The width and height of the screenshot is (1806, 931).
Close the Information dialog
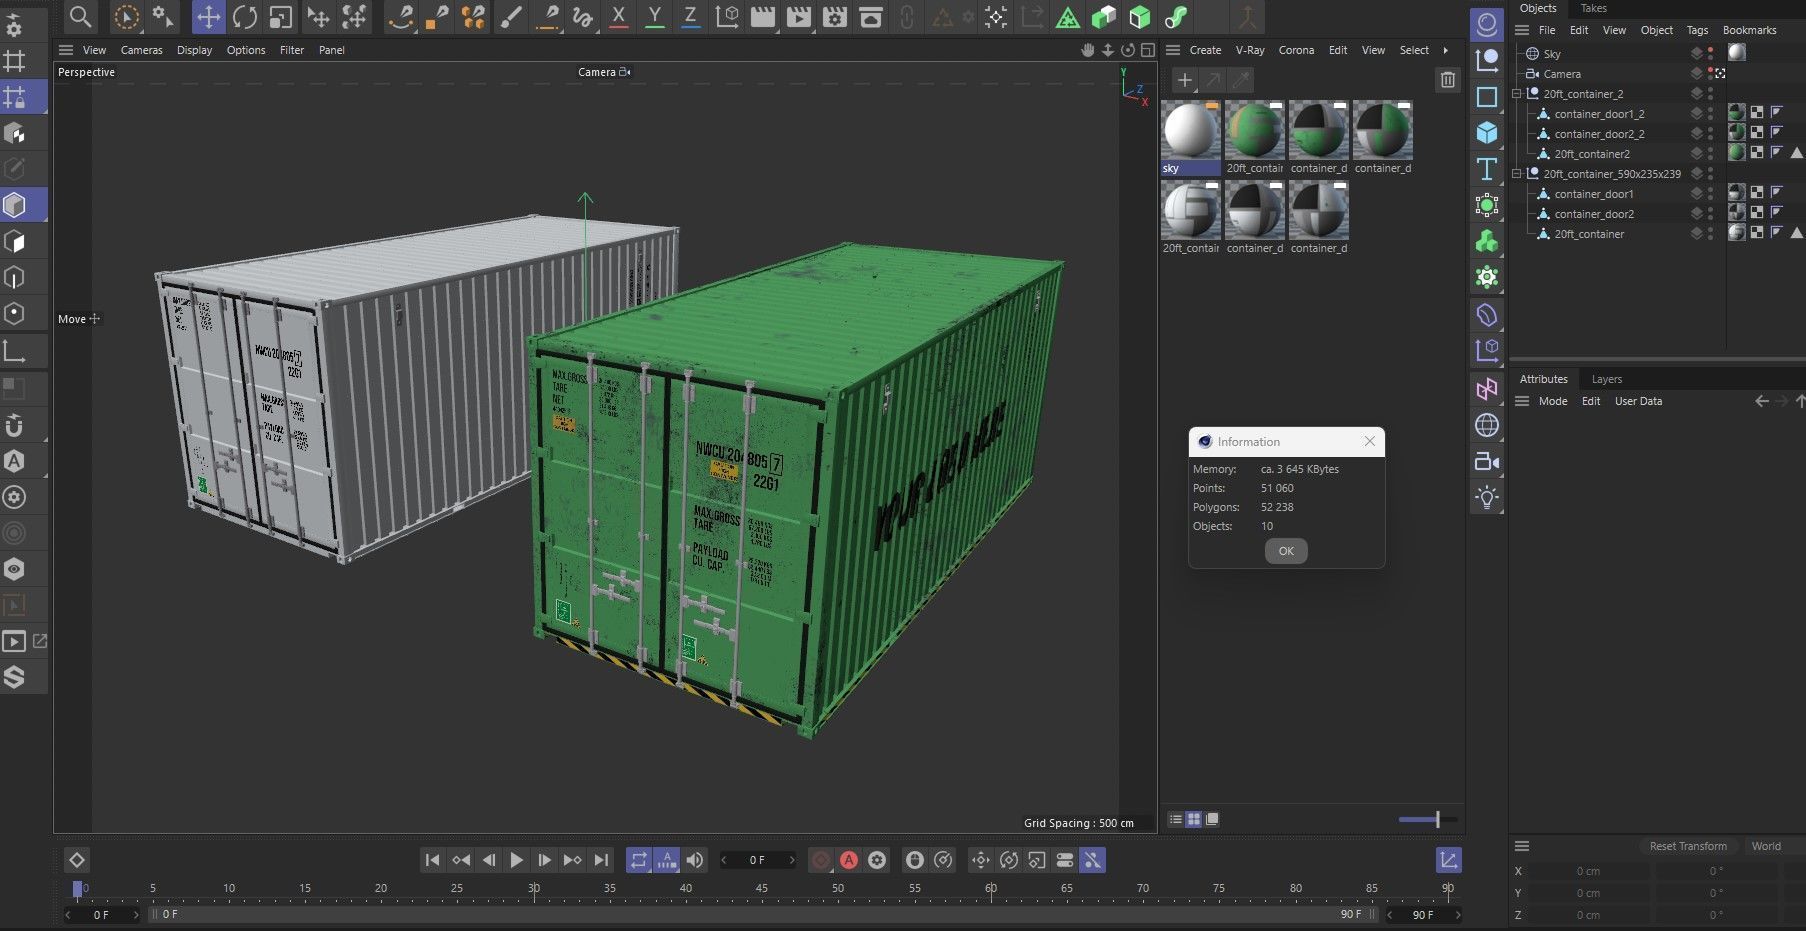tap(1370, 441)
